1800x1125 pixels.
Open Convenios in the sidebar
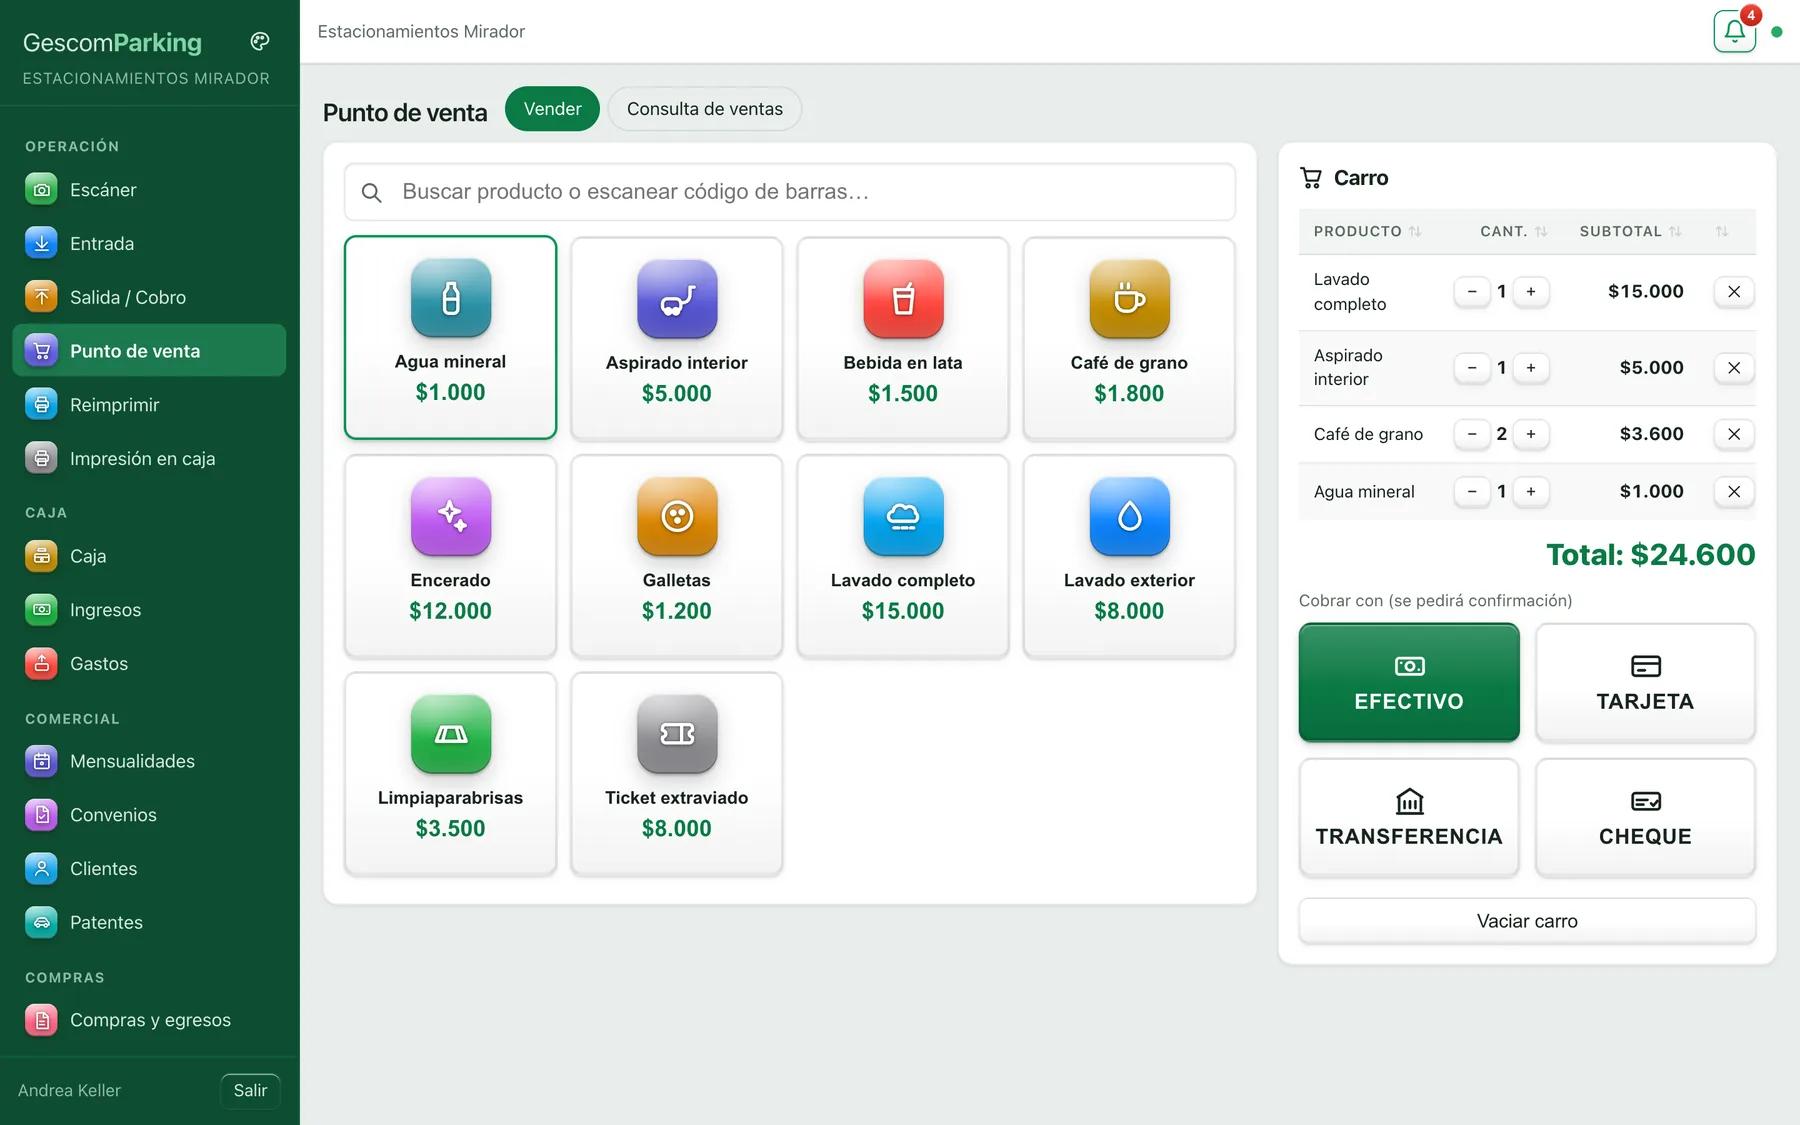149,815
